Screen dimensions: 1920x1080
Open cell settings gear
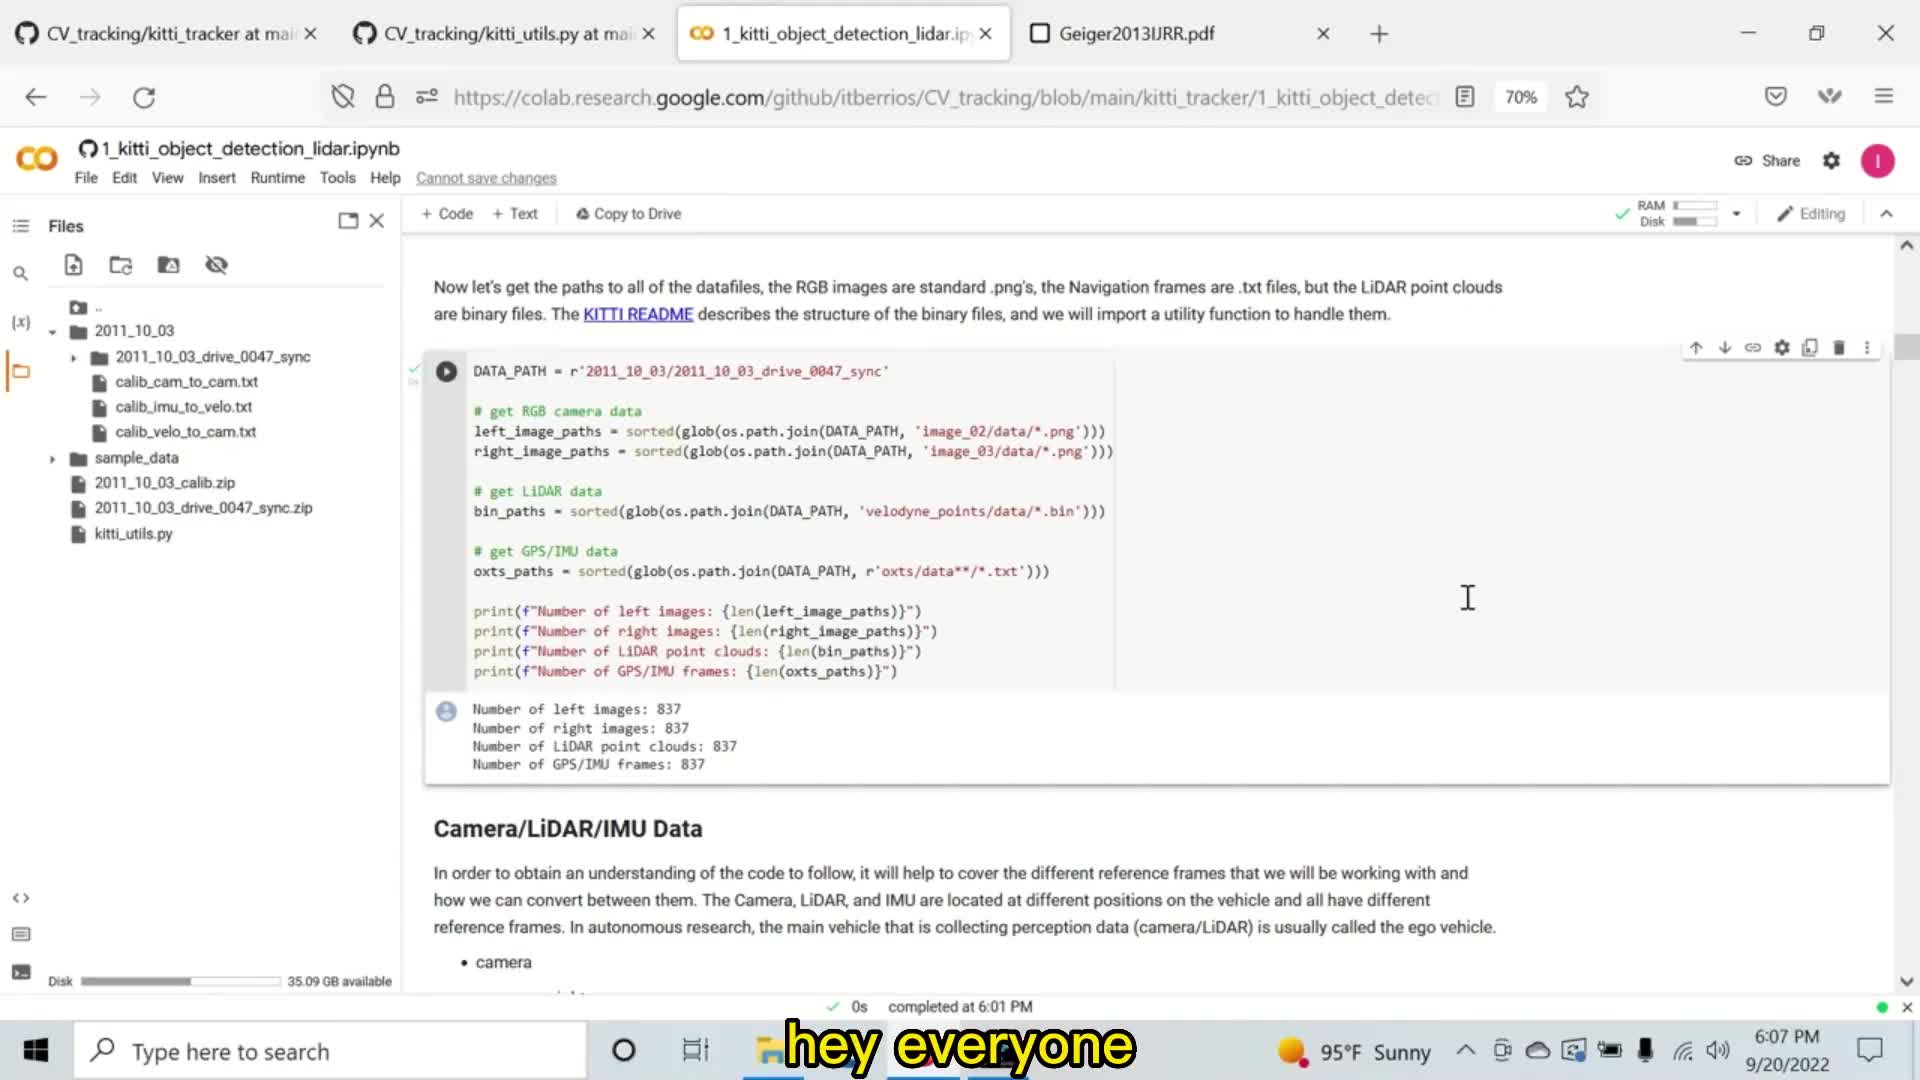[x=1782, y=348]
